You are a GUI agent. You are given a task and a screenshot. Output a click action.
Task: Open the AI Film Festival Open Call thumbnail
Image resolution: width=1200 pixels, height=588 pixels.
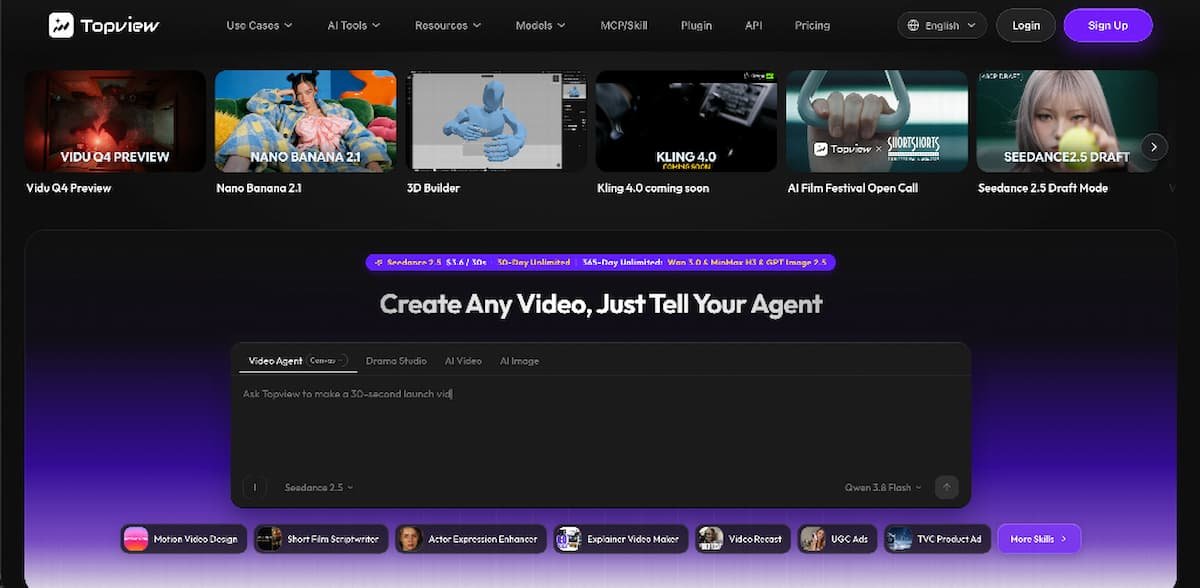tap(877, 121)
